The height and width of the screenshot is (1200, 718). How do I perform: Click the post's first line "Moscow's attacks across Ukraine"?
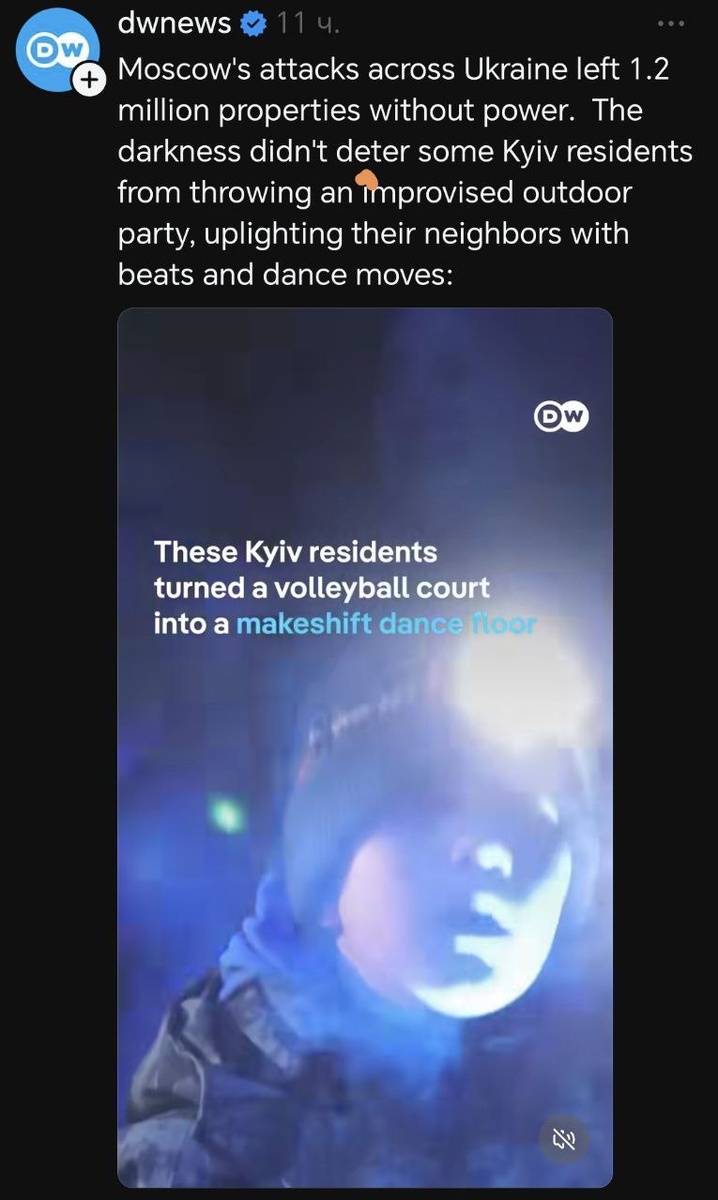[x=394, y=70]
